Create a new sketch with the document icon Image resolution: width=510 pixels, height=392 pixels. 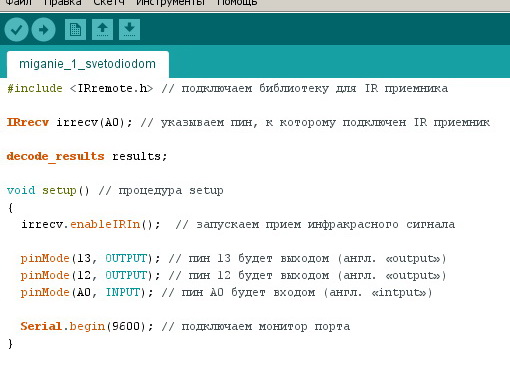tap(75, 29)
